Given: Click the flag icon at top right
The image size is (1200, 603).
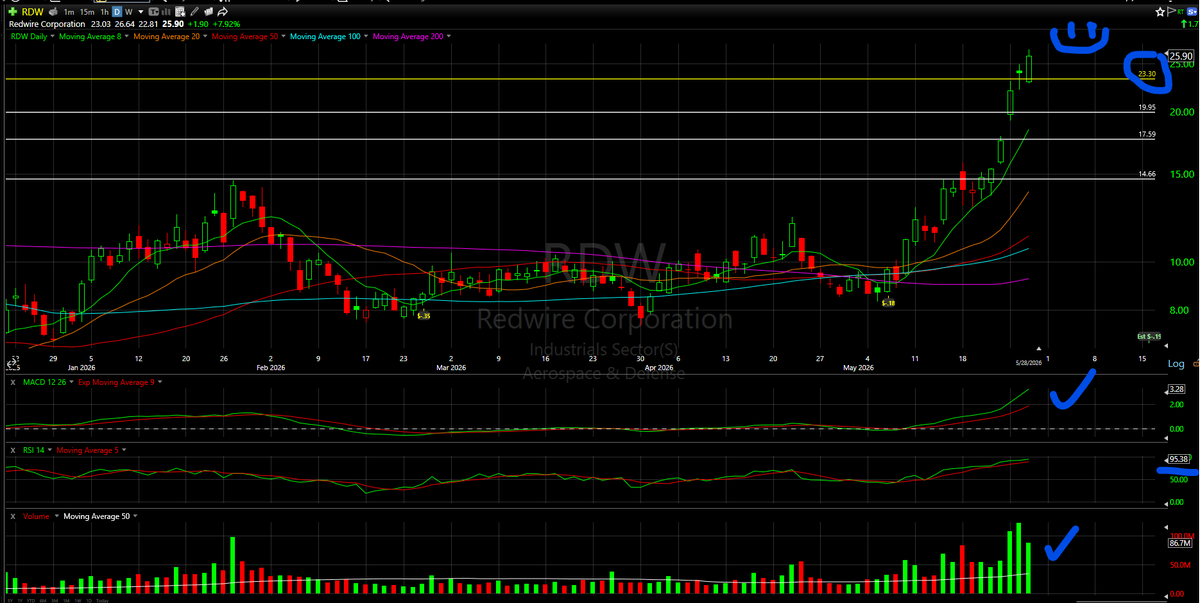Looking at the screenshot, I should 1171,12.
